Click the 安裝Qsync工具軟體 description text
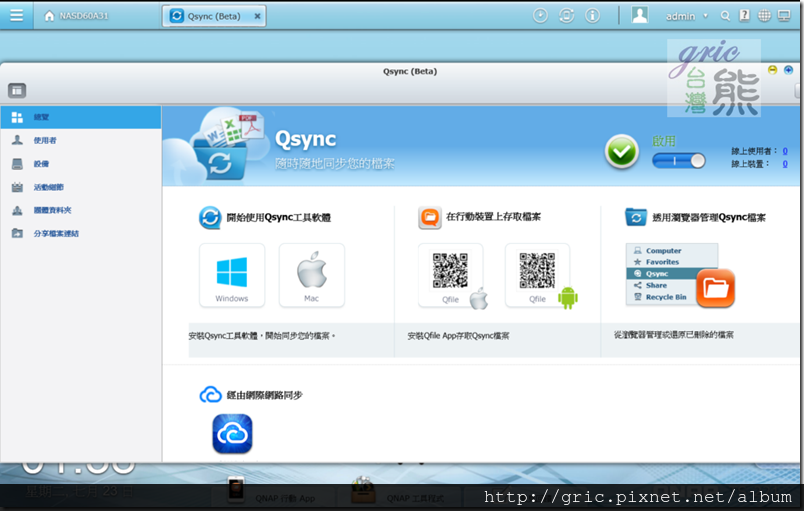The width and height of the screenshot is (804, 511). [x=262, y=336]
